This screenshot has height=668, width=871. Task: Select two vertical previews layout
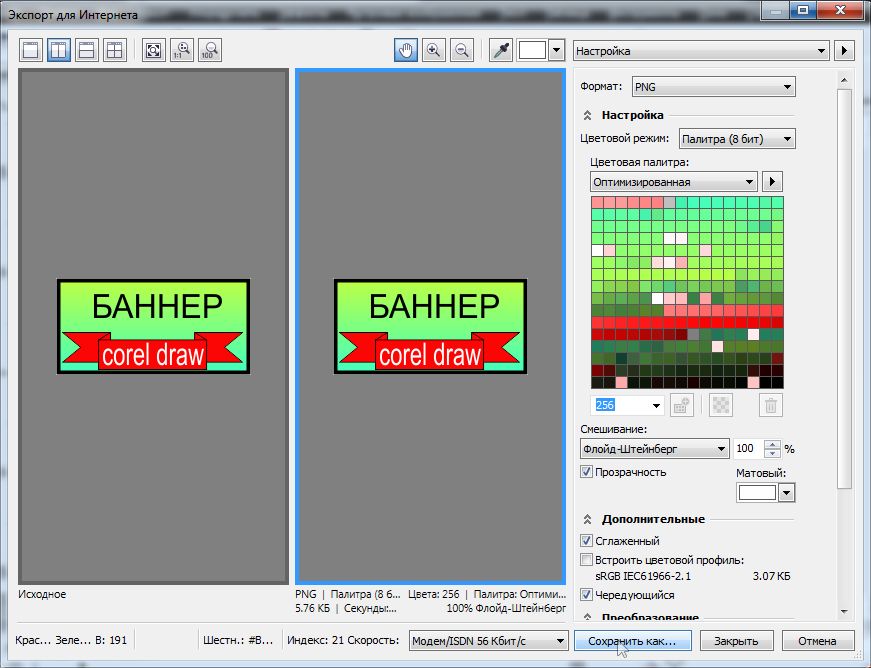[59, 50]
